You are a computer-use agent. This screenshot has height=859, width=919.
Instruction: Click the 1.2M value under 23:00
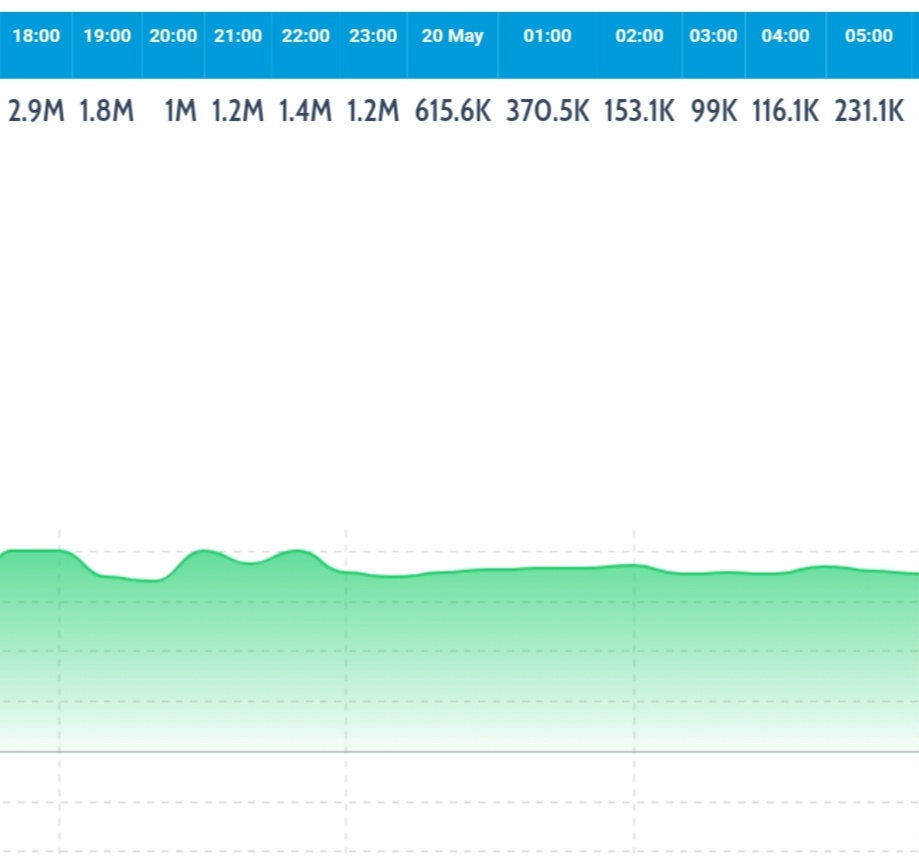pyautogui.click(x=373, y=111)
